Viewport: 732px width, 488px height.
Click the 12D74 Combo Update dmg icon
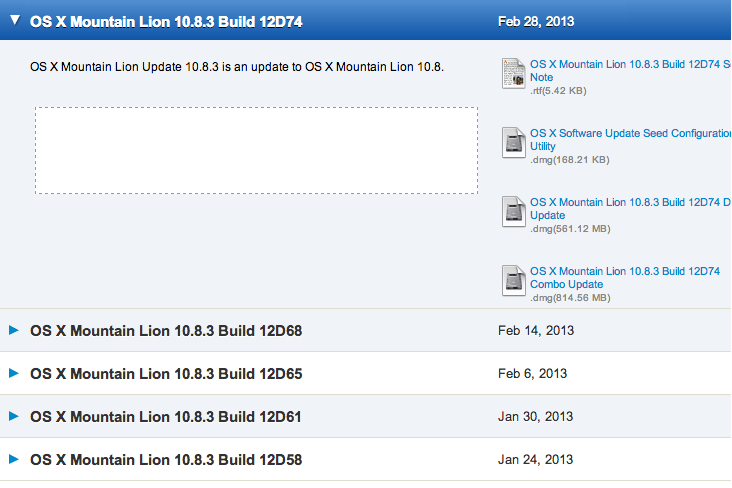[x=514, y=281]
